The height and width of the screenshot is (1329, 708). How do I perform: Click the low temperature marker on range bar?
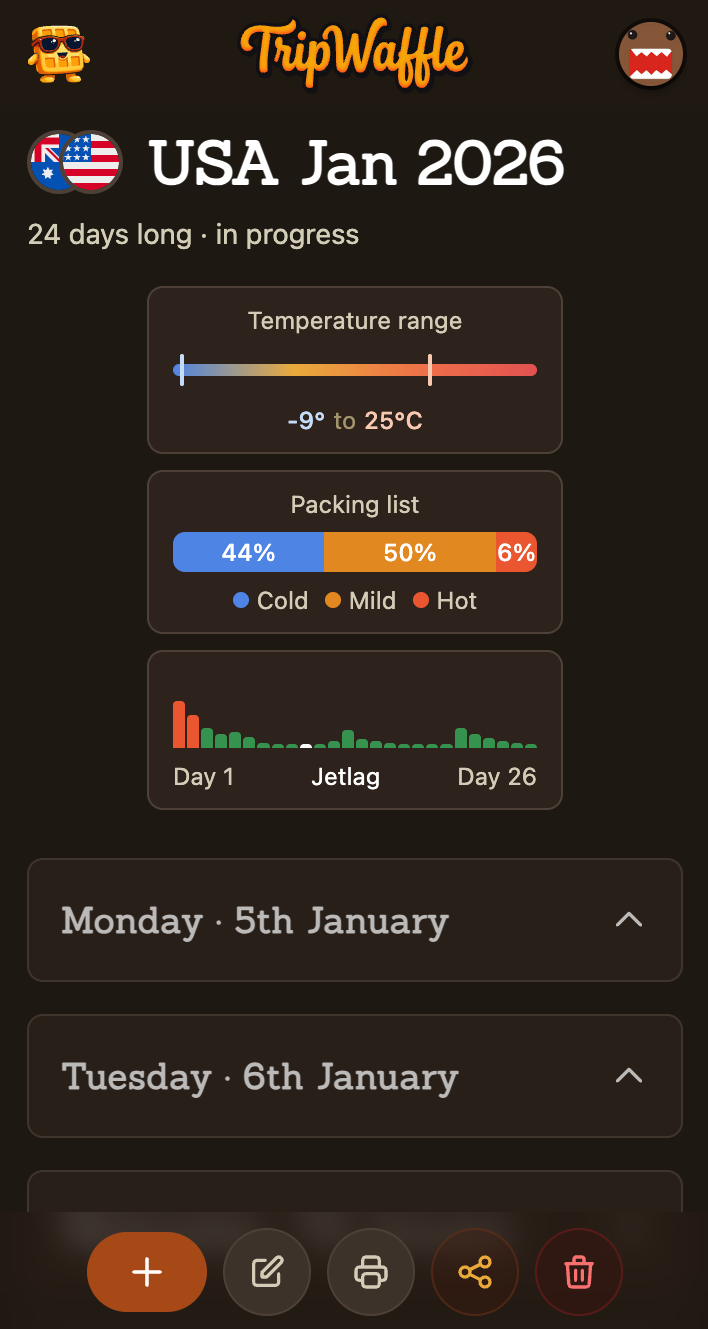tap(181, 370)
